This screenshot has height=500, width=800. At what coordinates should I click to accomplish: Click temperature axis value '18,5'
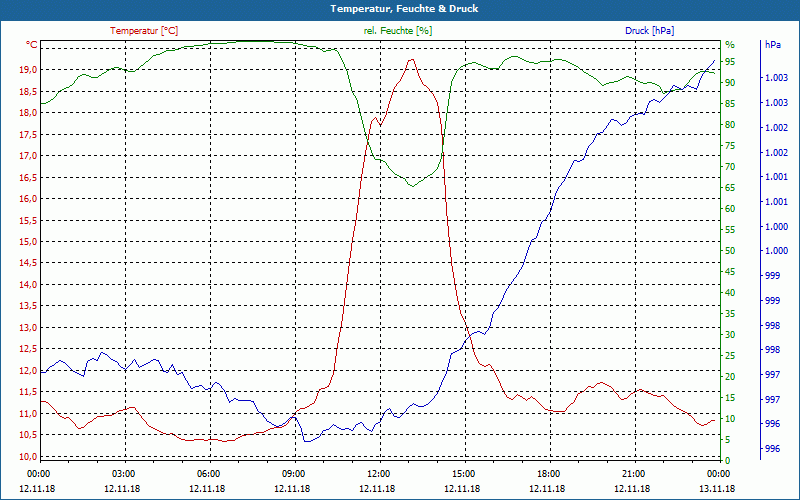28,91
